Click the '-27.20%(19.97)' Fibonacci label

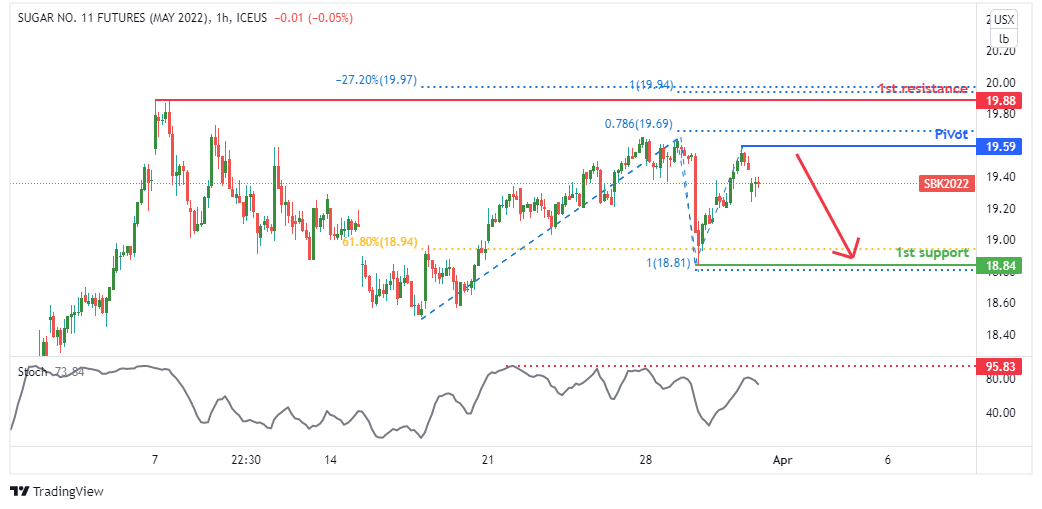click(376, 80)
